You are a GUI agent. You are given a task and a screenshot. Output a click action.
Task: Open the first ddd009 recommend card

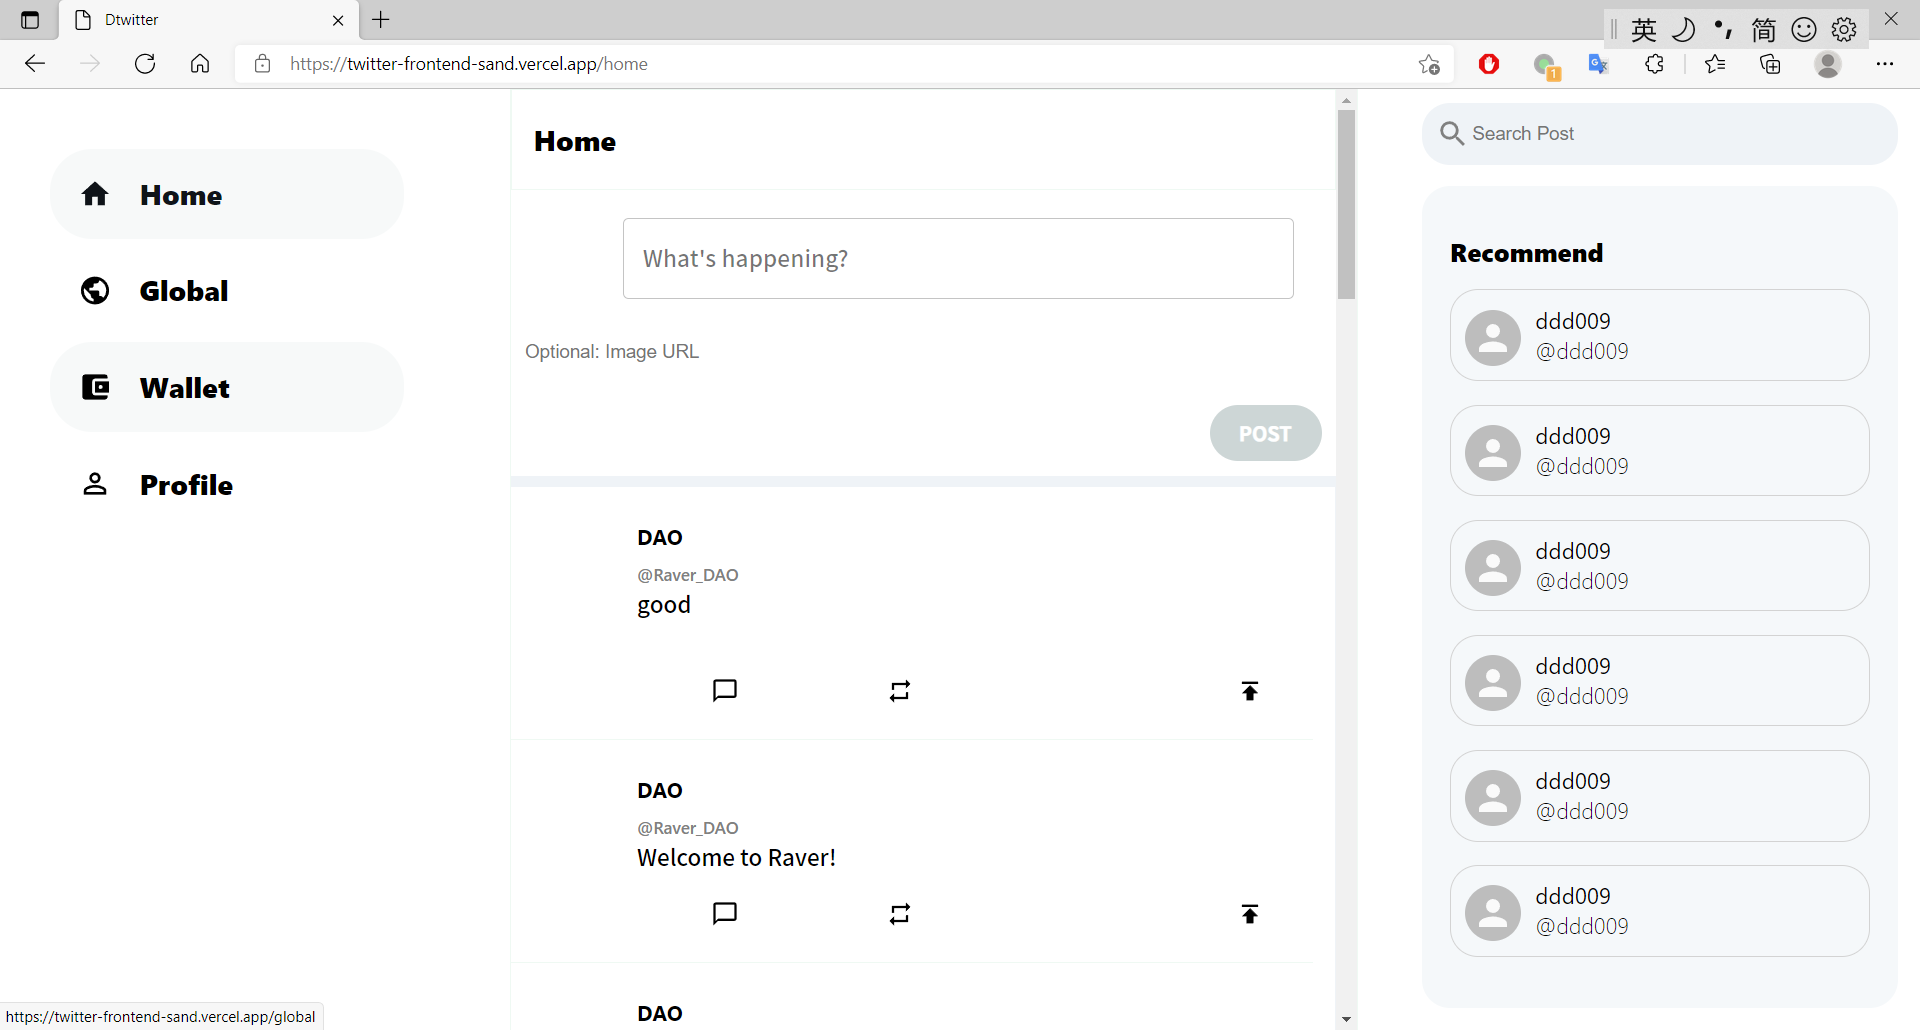click(x=1659, y=335)
